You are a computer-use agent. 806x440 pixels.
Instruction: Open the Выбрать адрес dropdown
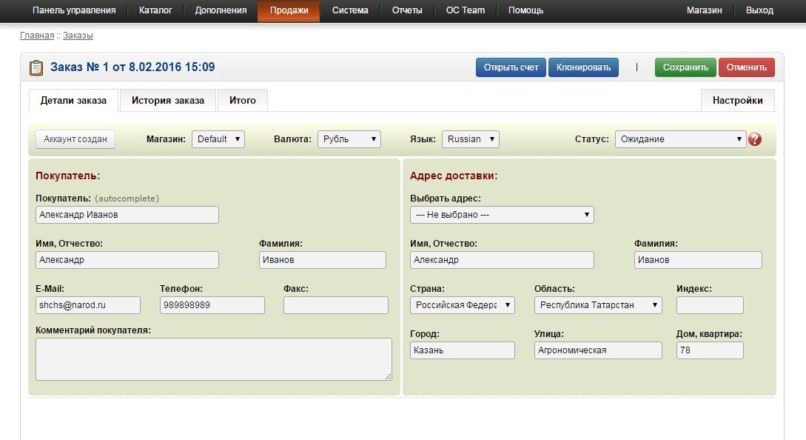502,215
